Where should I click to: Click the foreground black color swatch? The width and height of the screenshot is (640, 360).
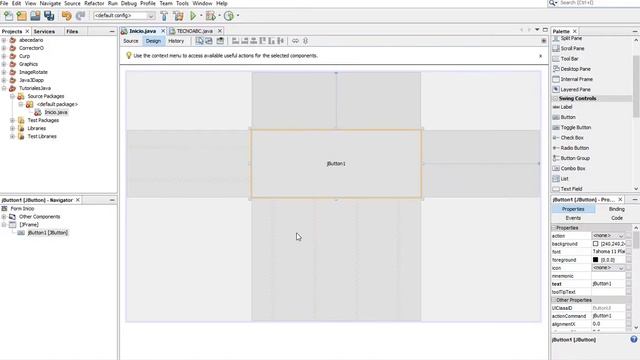tap(595, 260)
